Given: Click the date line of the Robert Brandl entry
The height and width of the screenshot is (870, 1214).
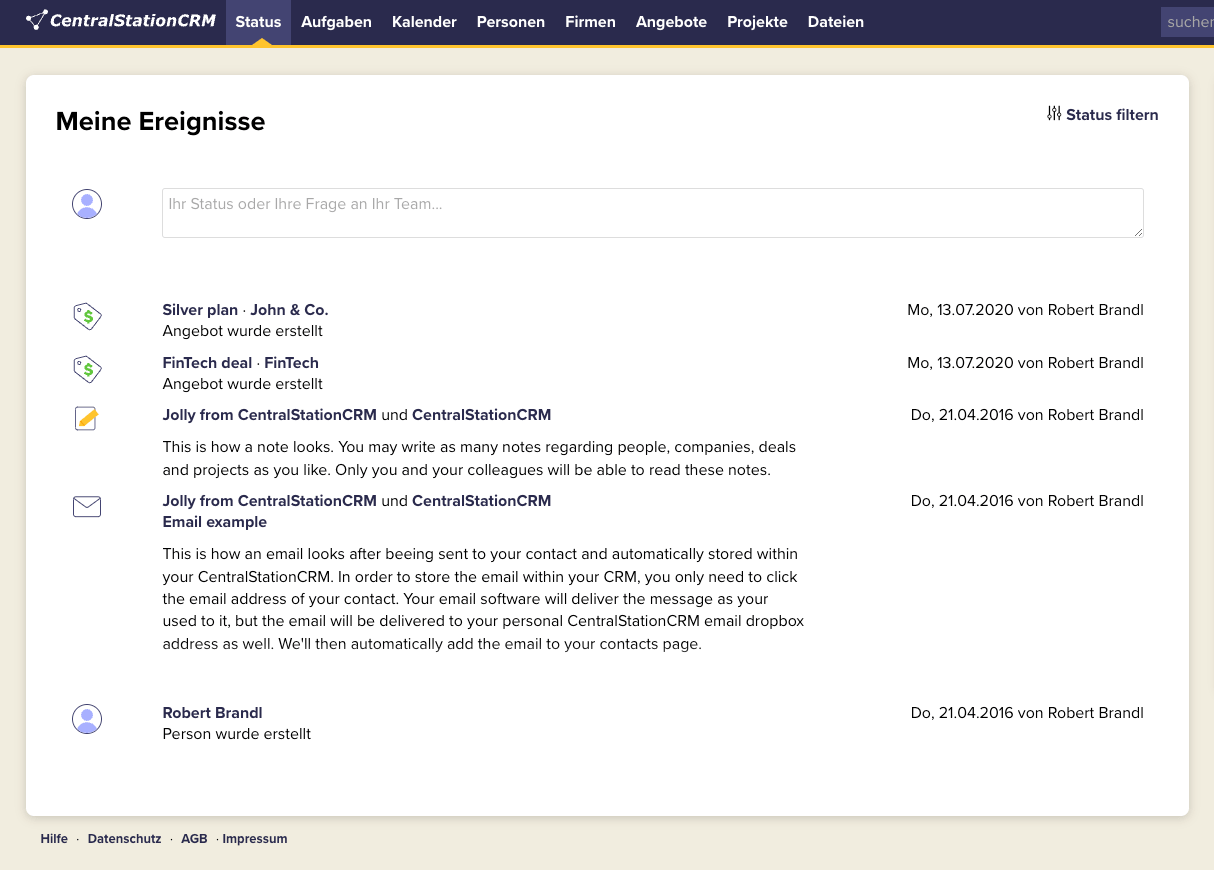Looking at the screenshot, I should [x=1027, y=713].
